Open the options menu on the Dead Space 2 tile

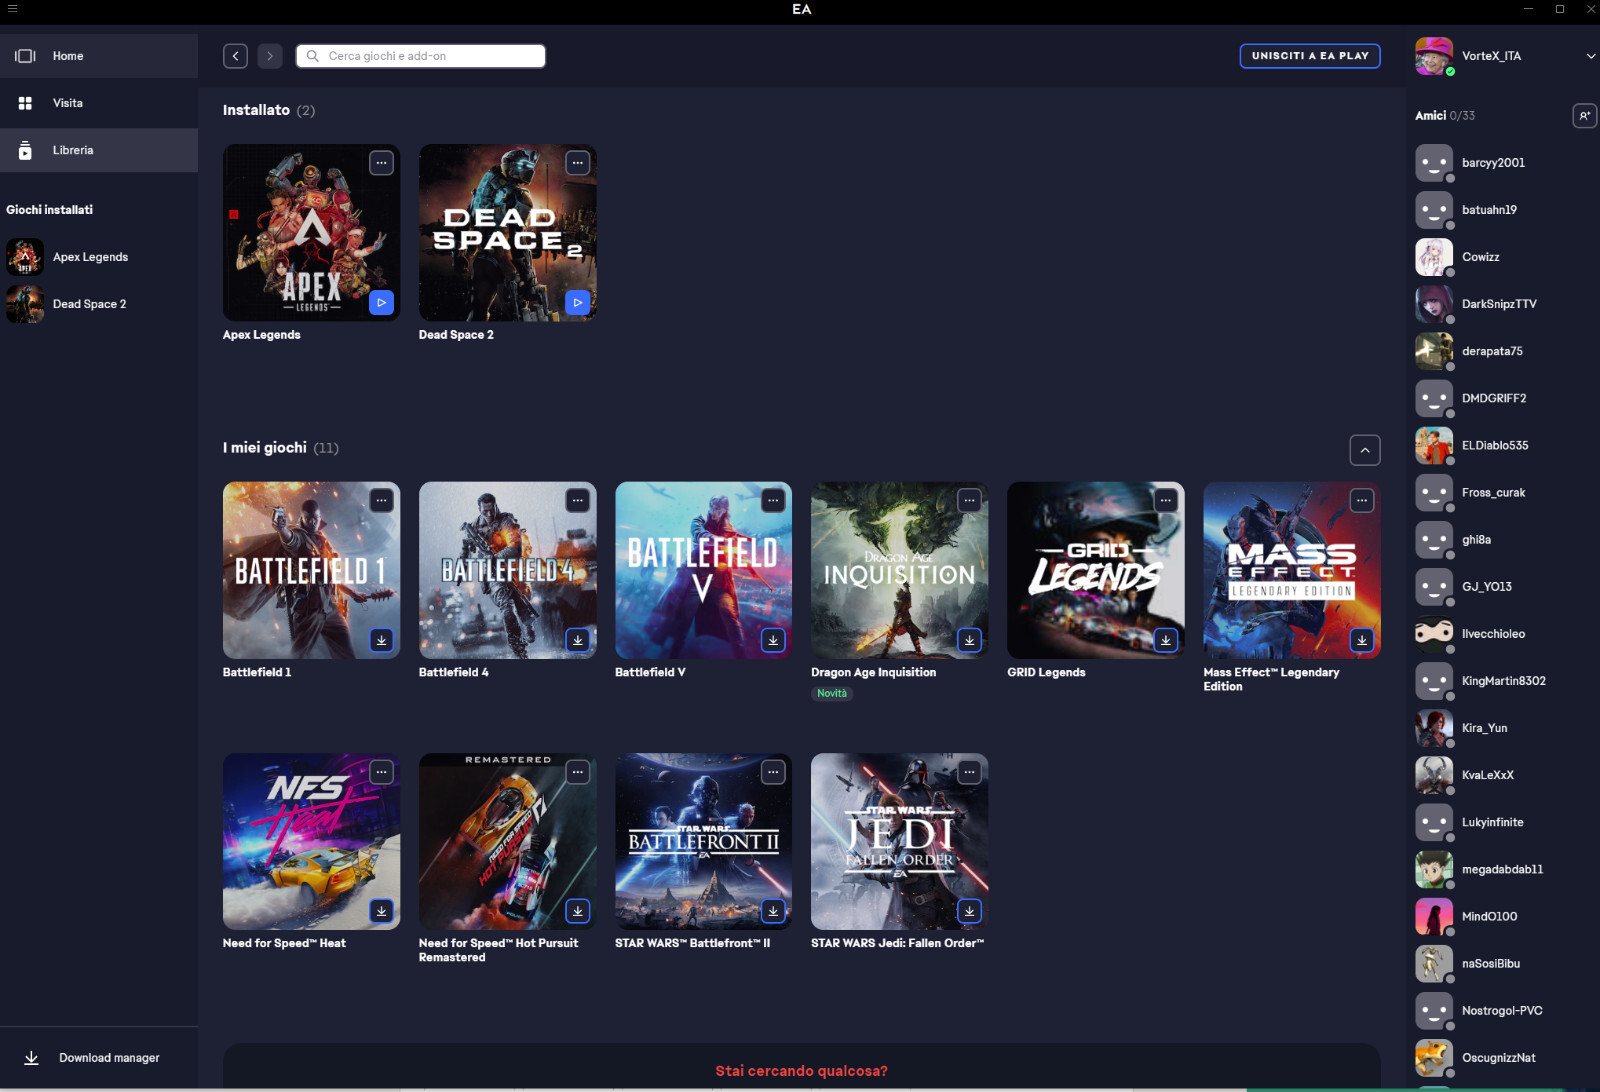click(578, 162)
